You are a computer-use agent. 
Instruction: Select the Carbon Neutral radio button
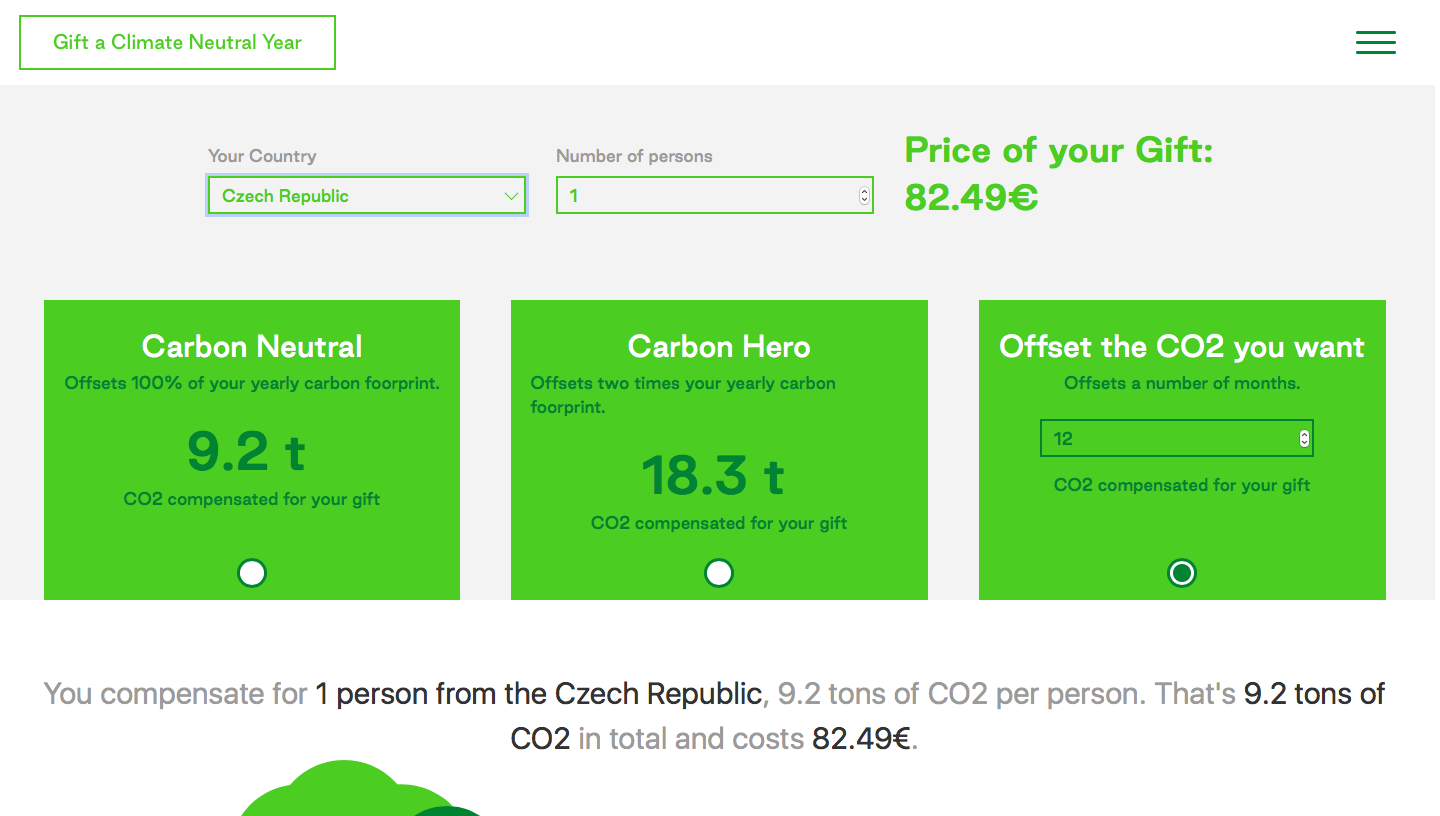click(252, 573)
